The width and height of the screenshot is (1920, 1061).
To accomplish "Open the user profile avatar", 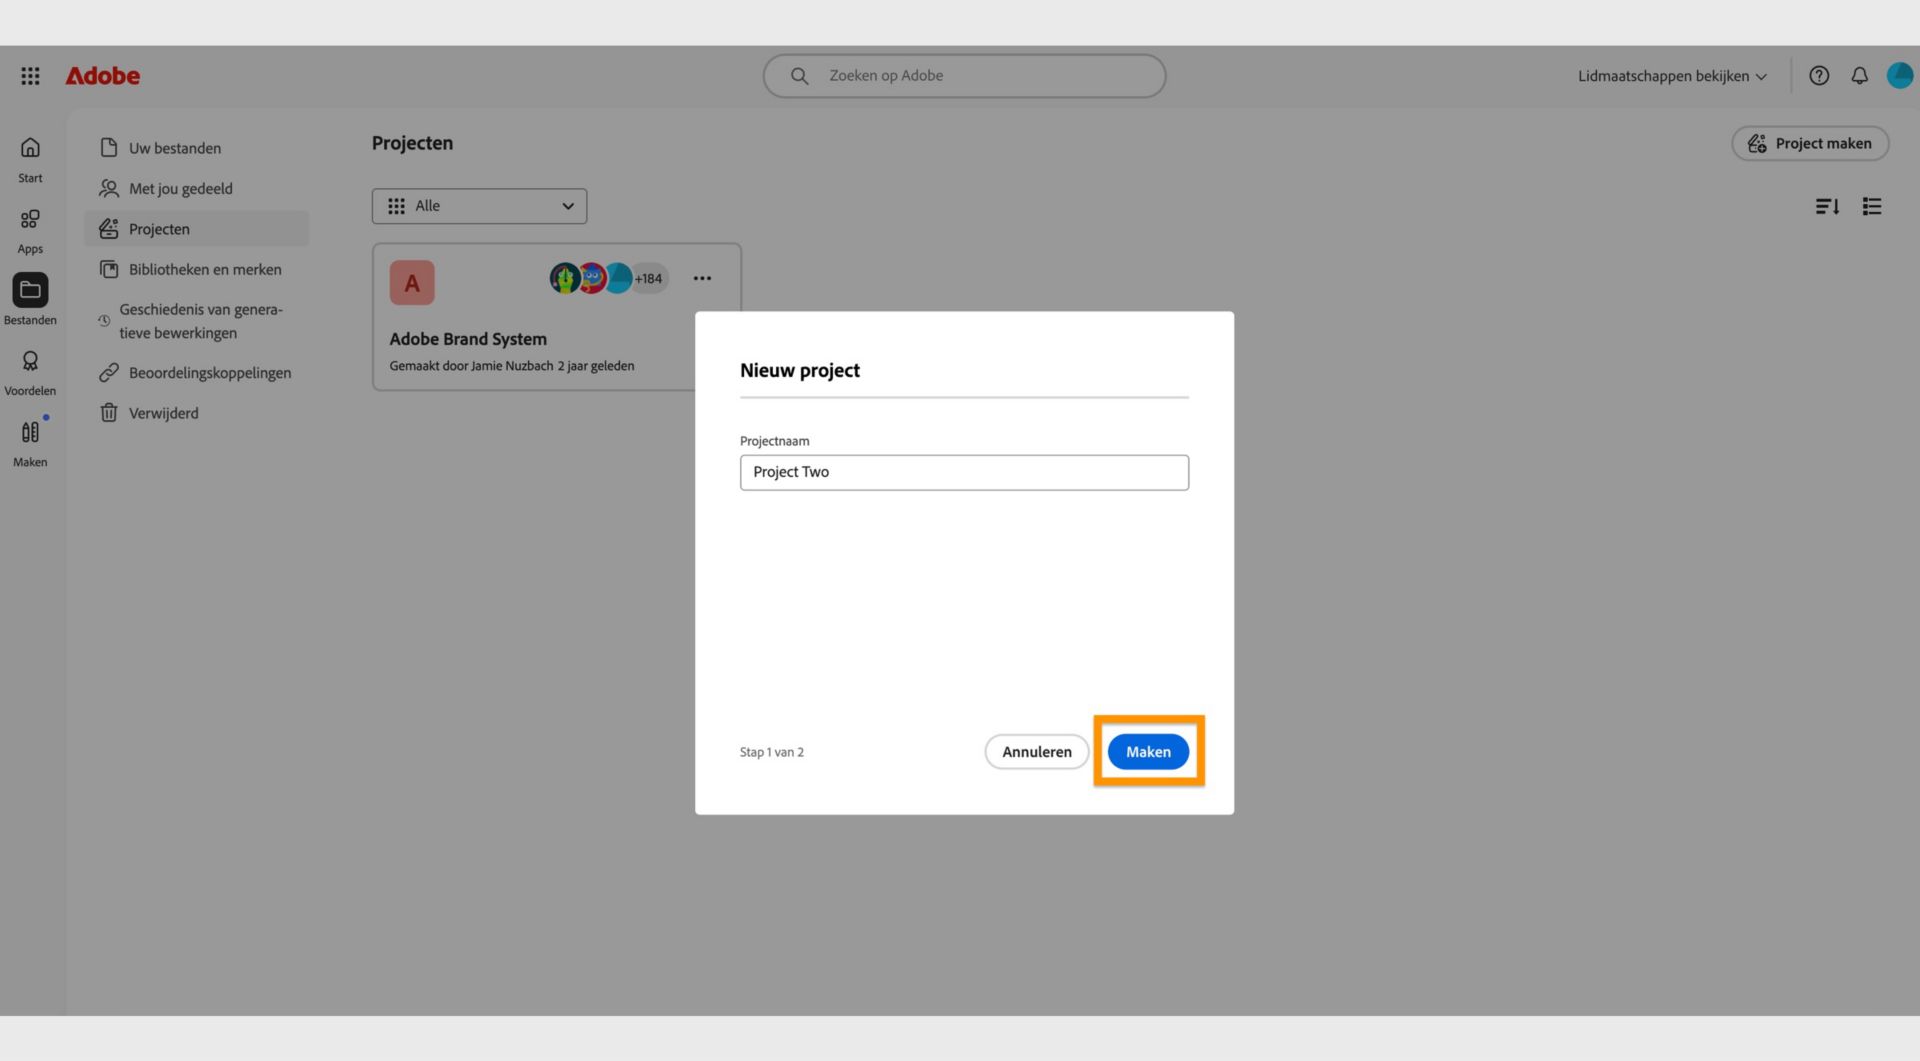I will click(1899, 76).
